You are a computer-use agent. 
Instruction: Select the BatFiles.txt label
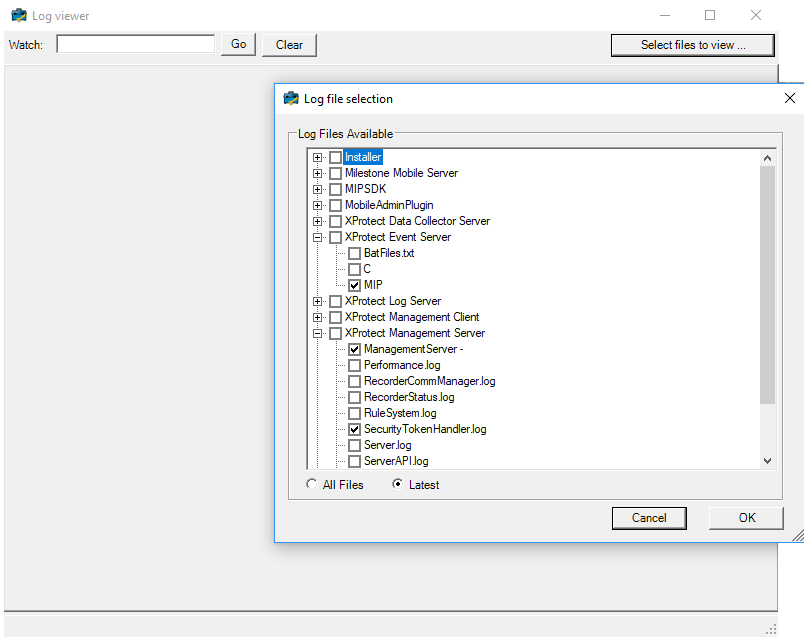(389, 253)
